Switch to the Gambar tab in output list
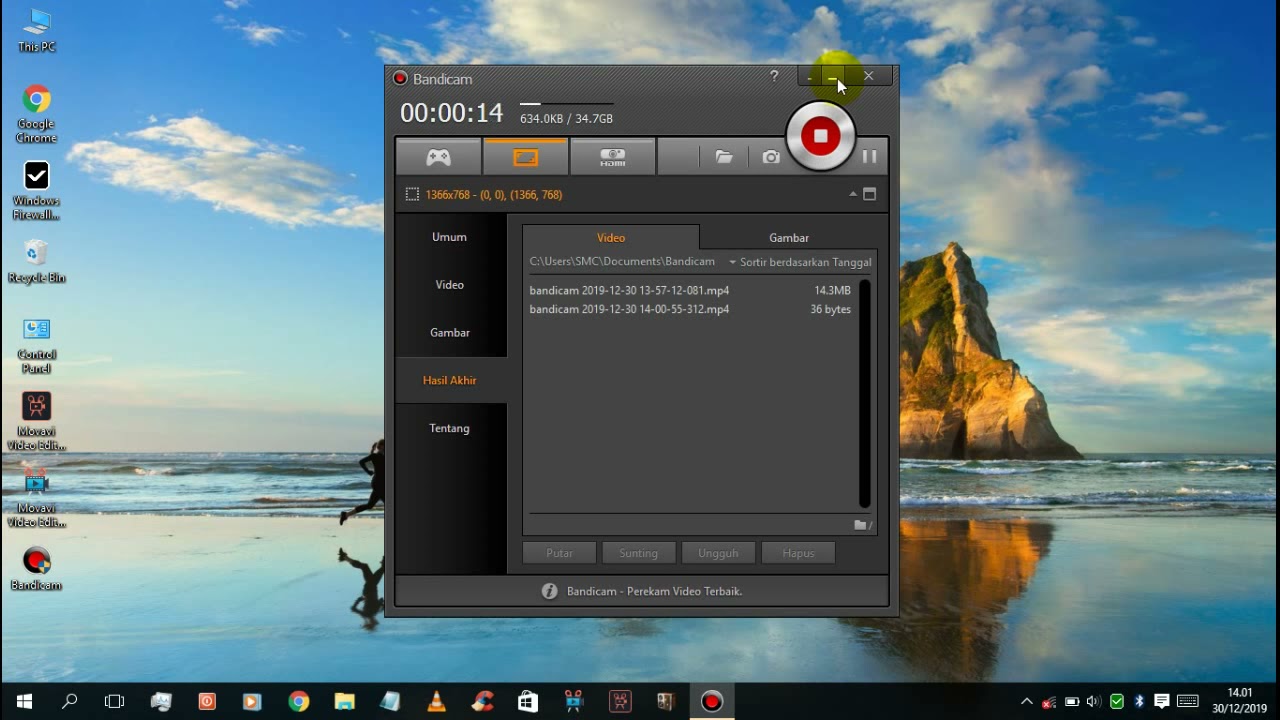 tap(789, 238)
